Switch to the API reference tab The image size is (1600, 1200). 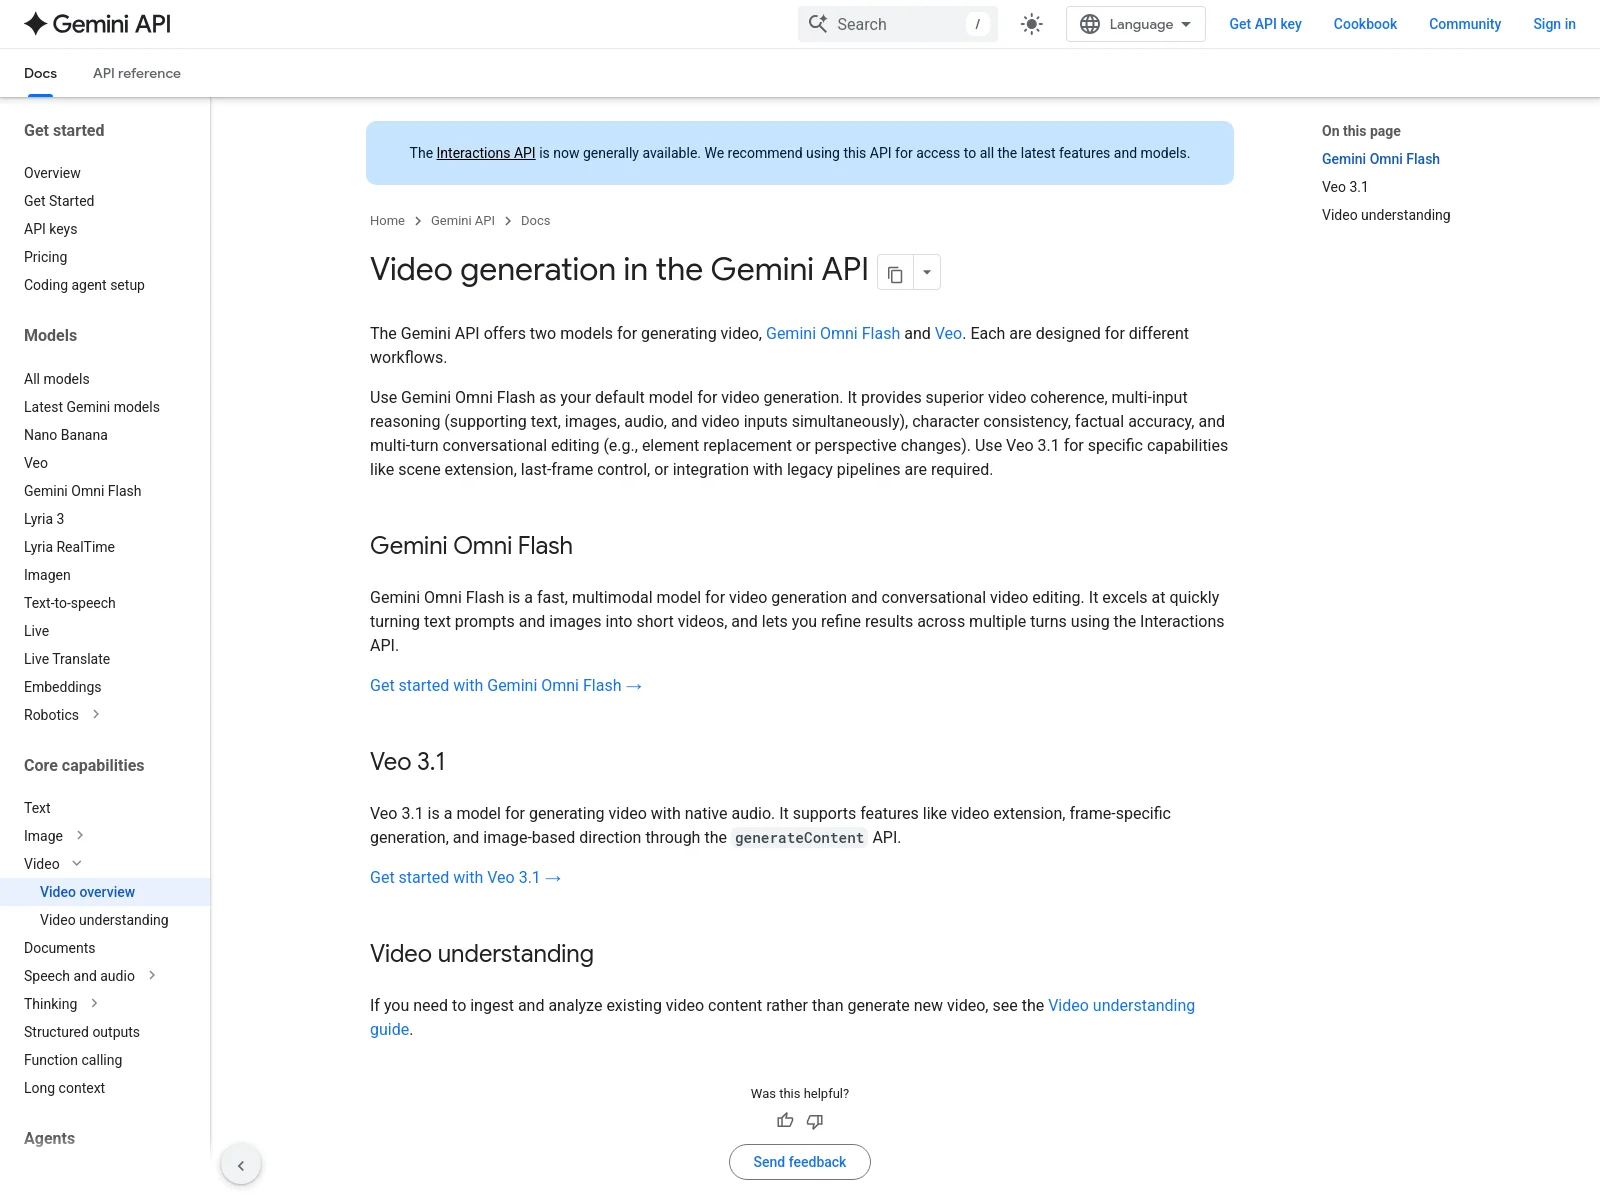pos(137,73)
